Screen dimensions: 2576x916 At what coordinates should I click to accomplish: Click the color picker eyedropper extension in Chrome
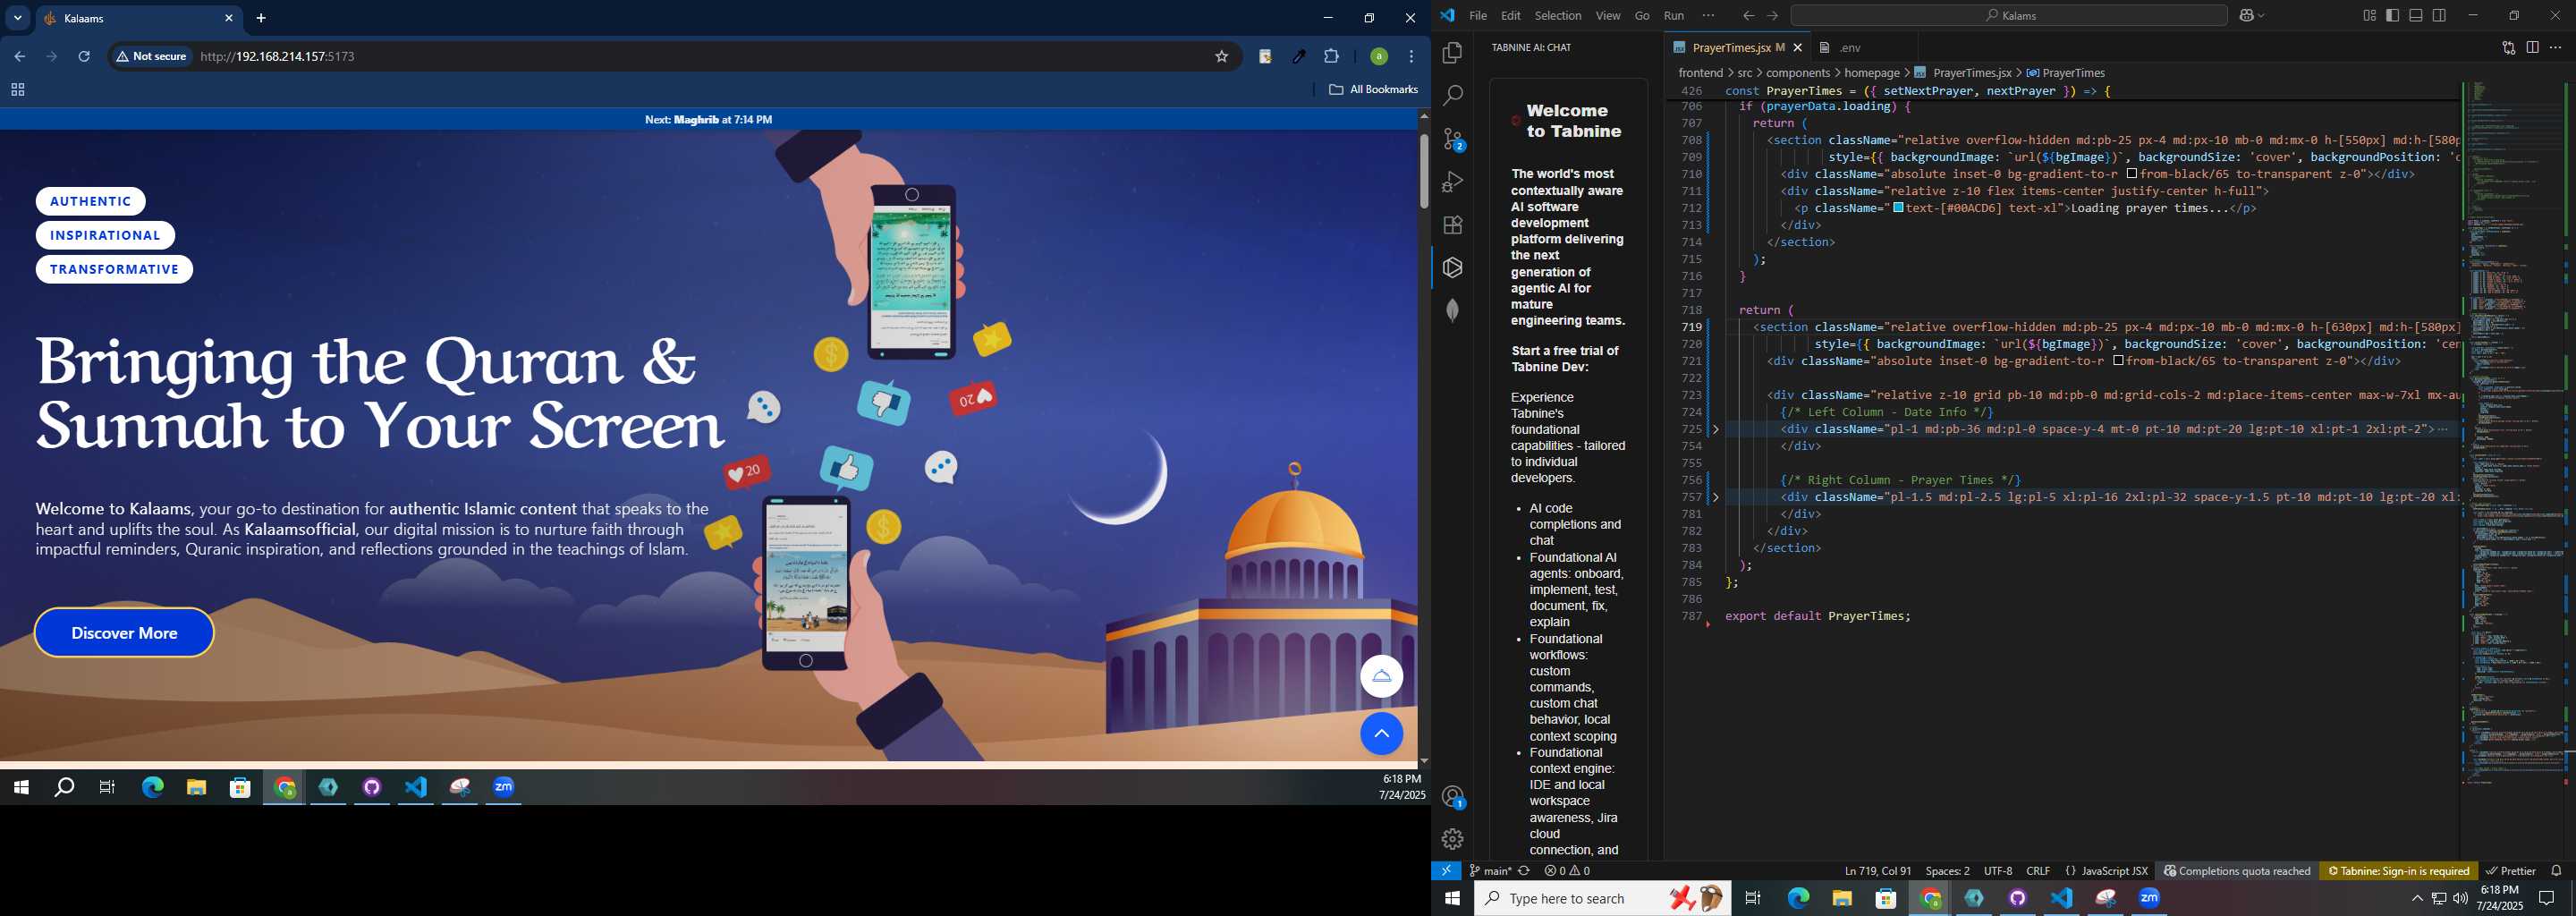(x=1298, y=57)
